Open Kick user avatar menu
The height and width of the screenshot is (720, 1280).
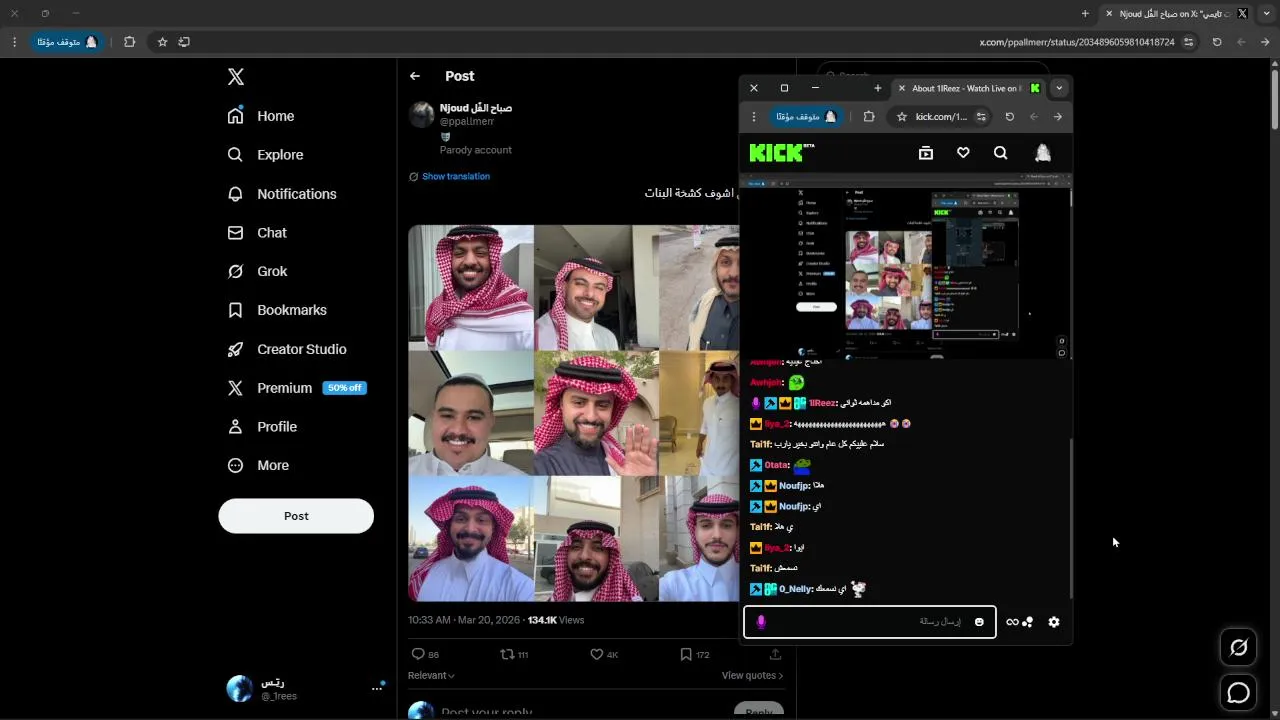(x=1043, y=152)
